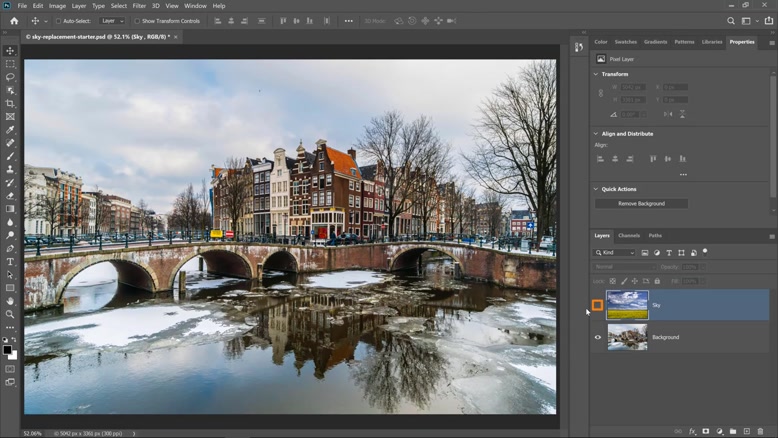Choose the Hand tool
This screenshot has height=438, width=778.
pos(10,301)
